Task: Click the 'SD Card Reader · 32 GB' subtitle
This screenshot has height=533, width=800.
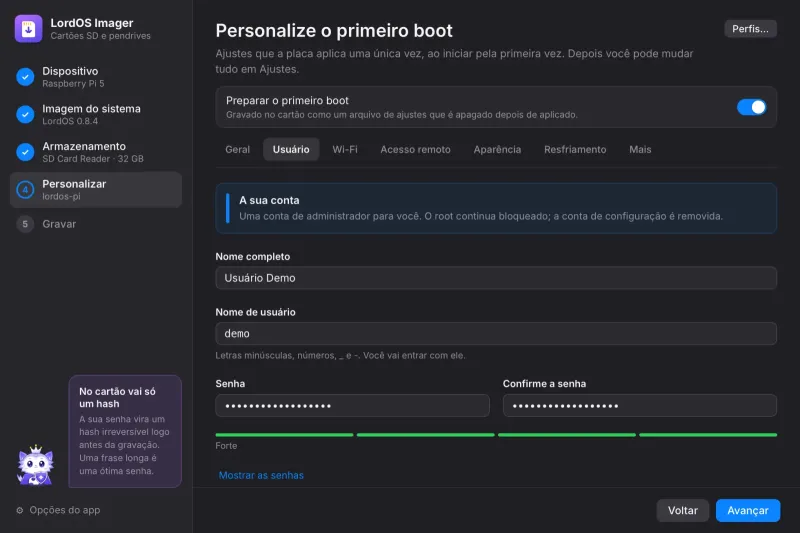Action: [93, 159]
